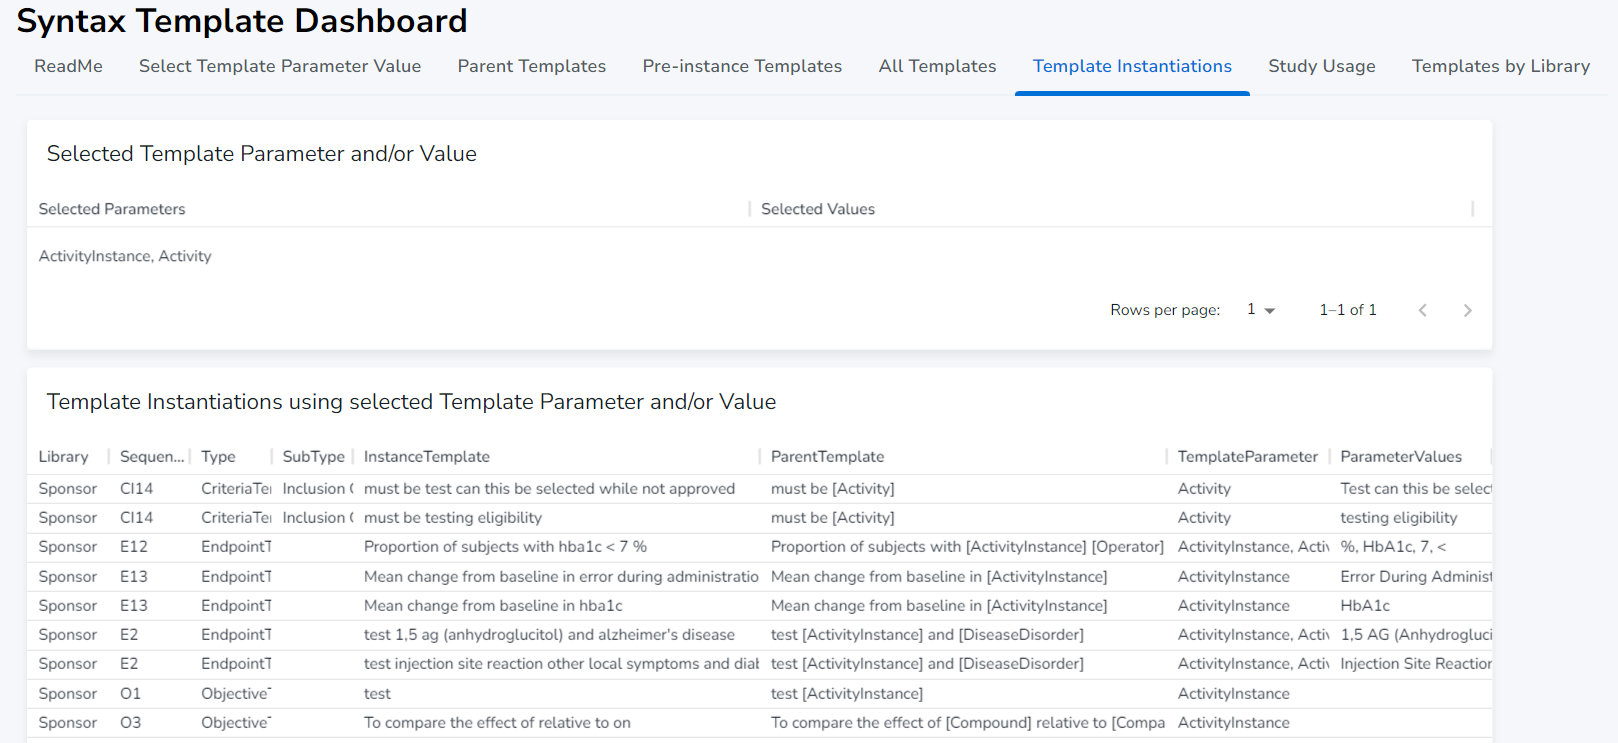Switch to the Study Usage tab
The height and width of the screenshot is (743, 1618).
[1322, 66]
